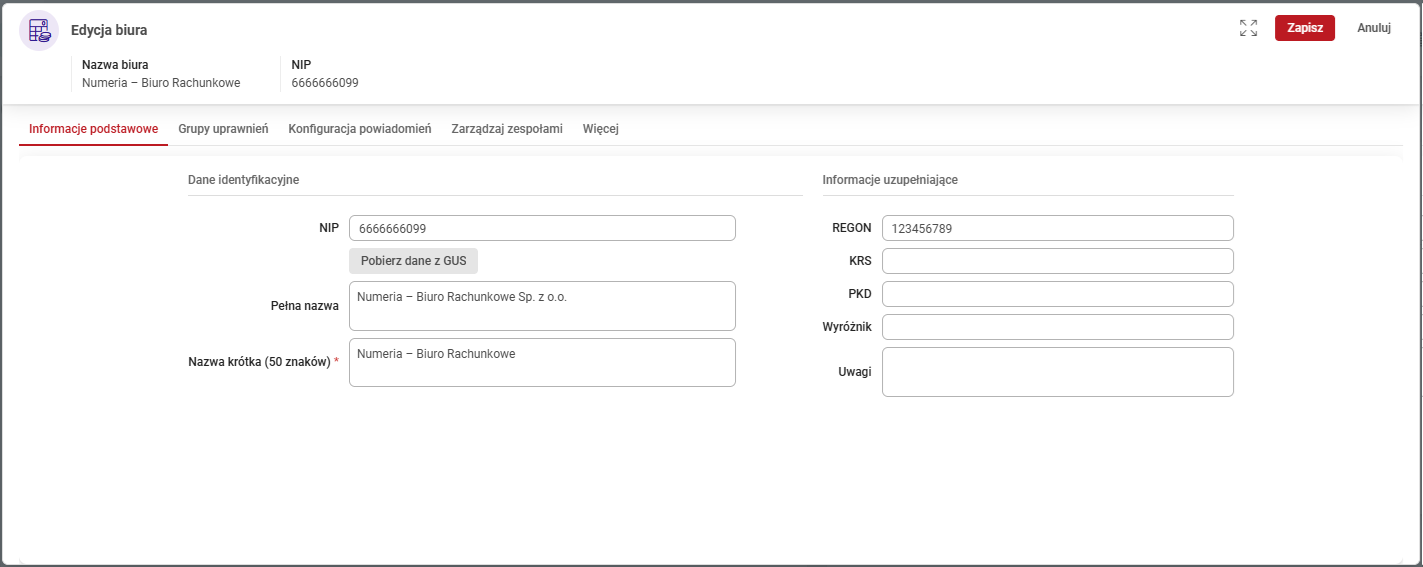This screenshot has height=567, width=1423.
Task: Select the KRS input field
Action: [x=1057, y=261]
